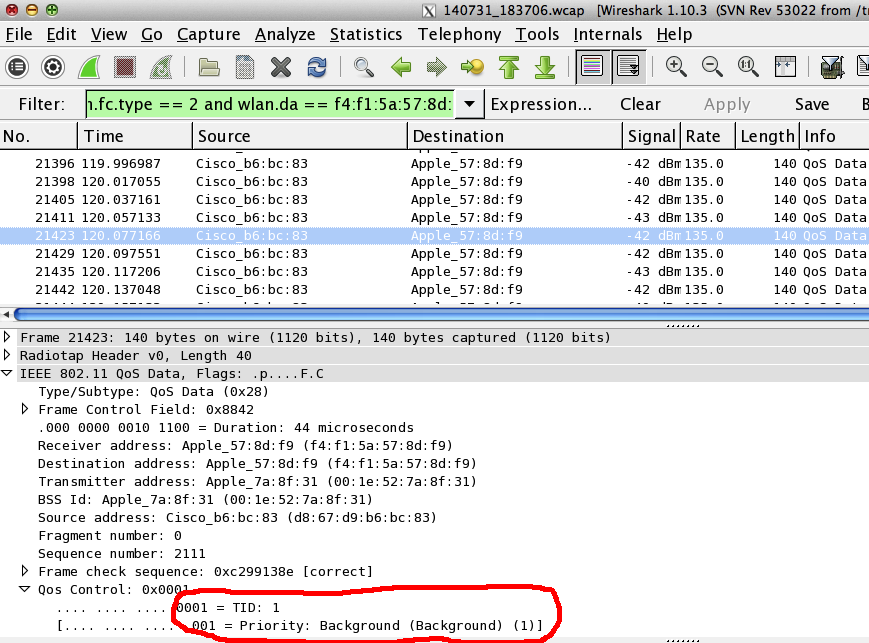Toggle packet list colorization

tap(592, 67)
